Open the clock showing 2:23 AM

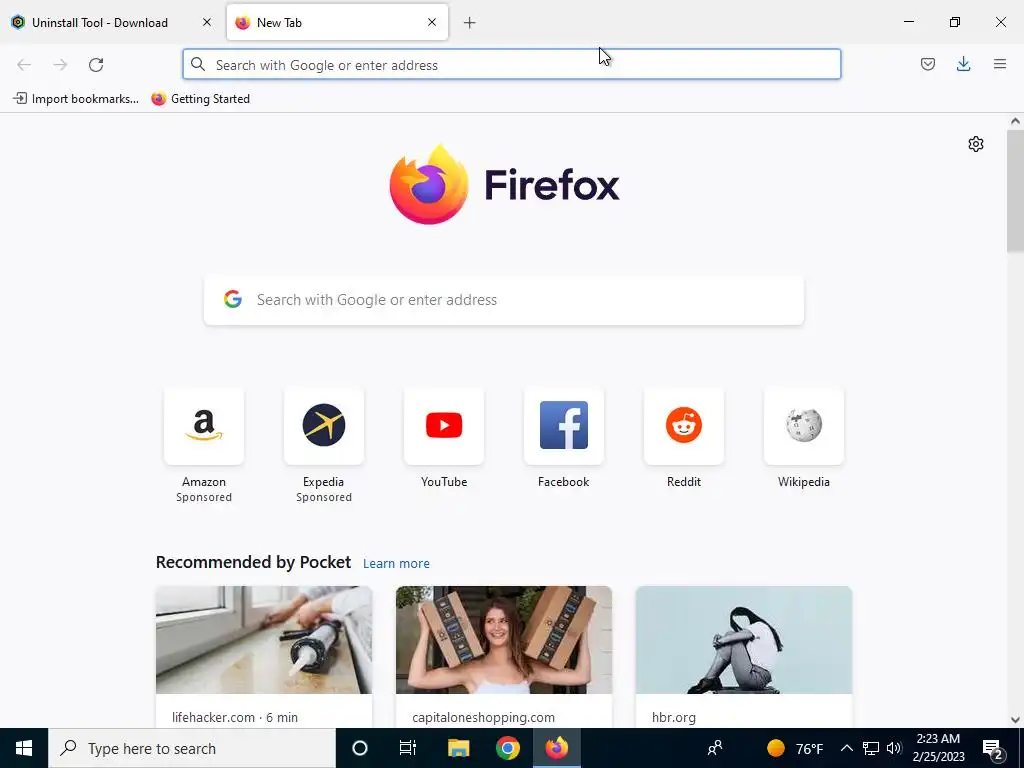[x=938, y=748]
